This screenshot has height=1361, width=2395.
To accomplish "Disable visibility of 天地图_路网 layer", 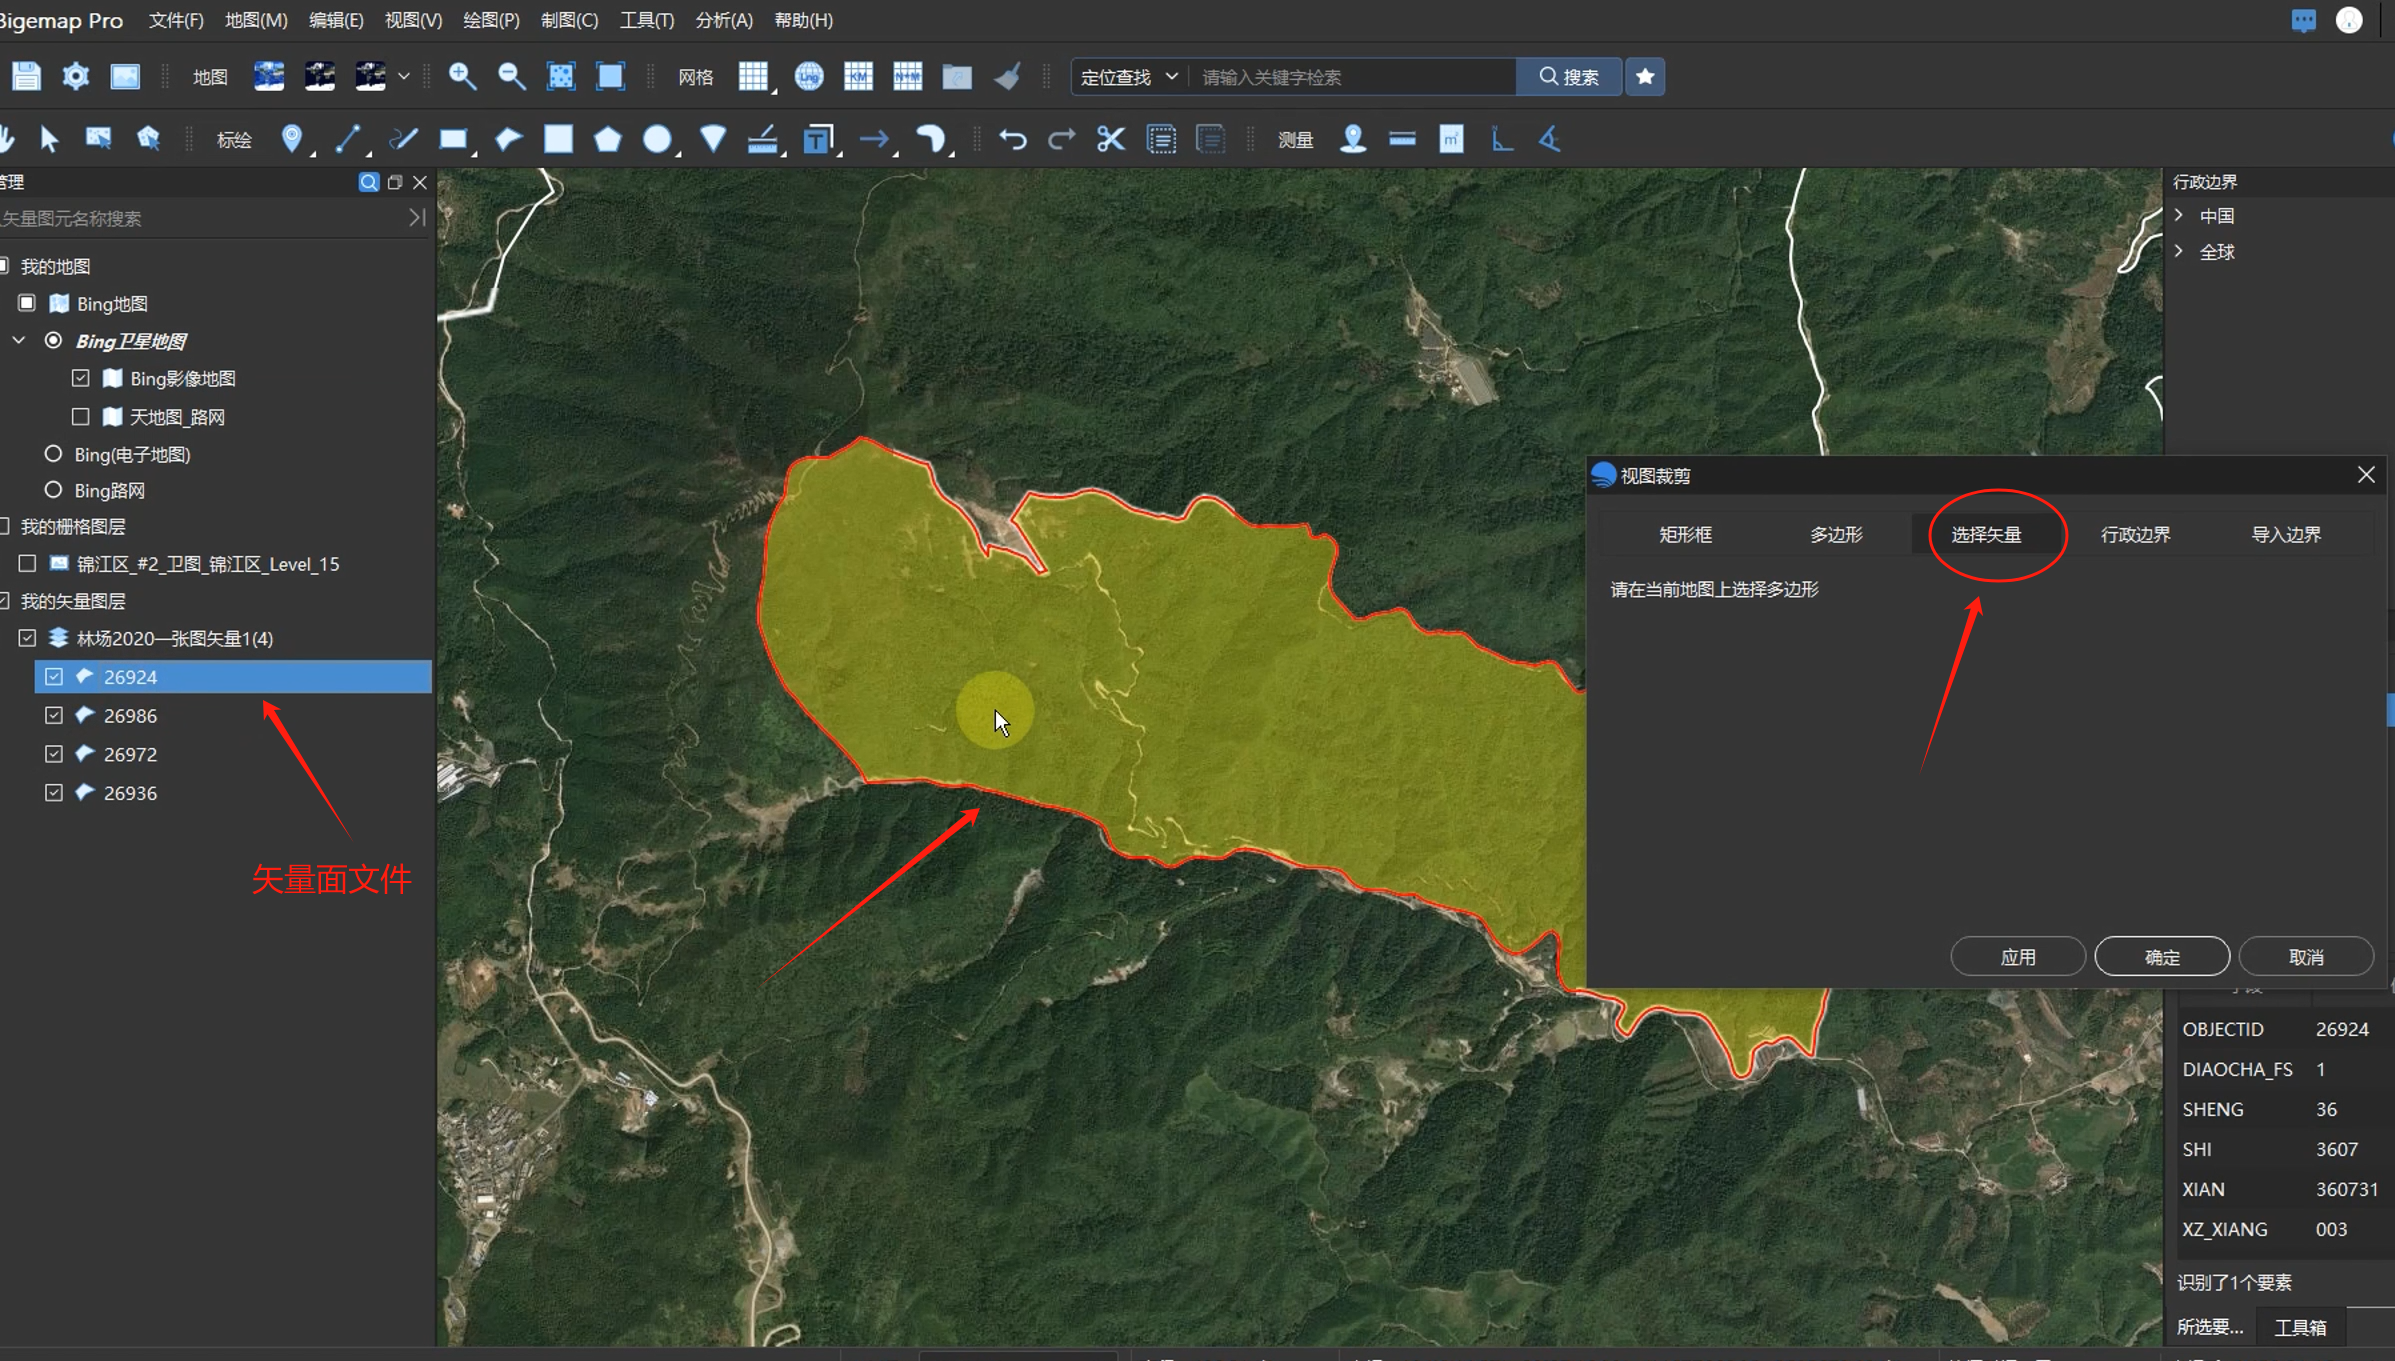I will click(80, 416).
